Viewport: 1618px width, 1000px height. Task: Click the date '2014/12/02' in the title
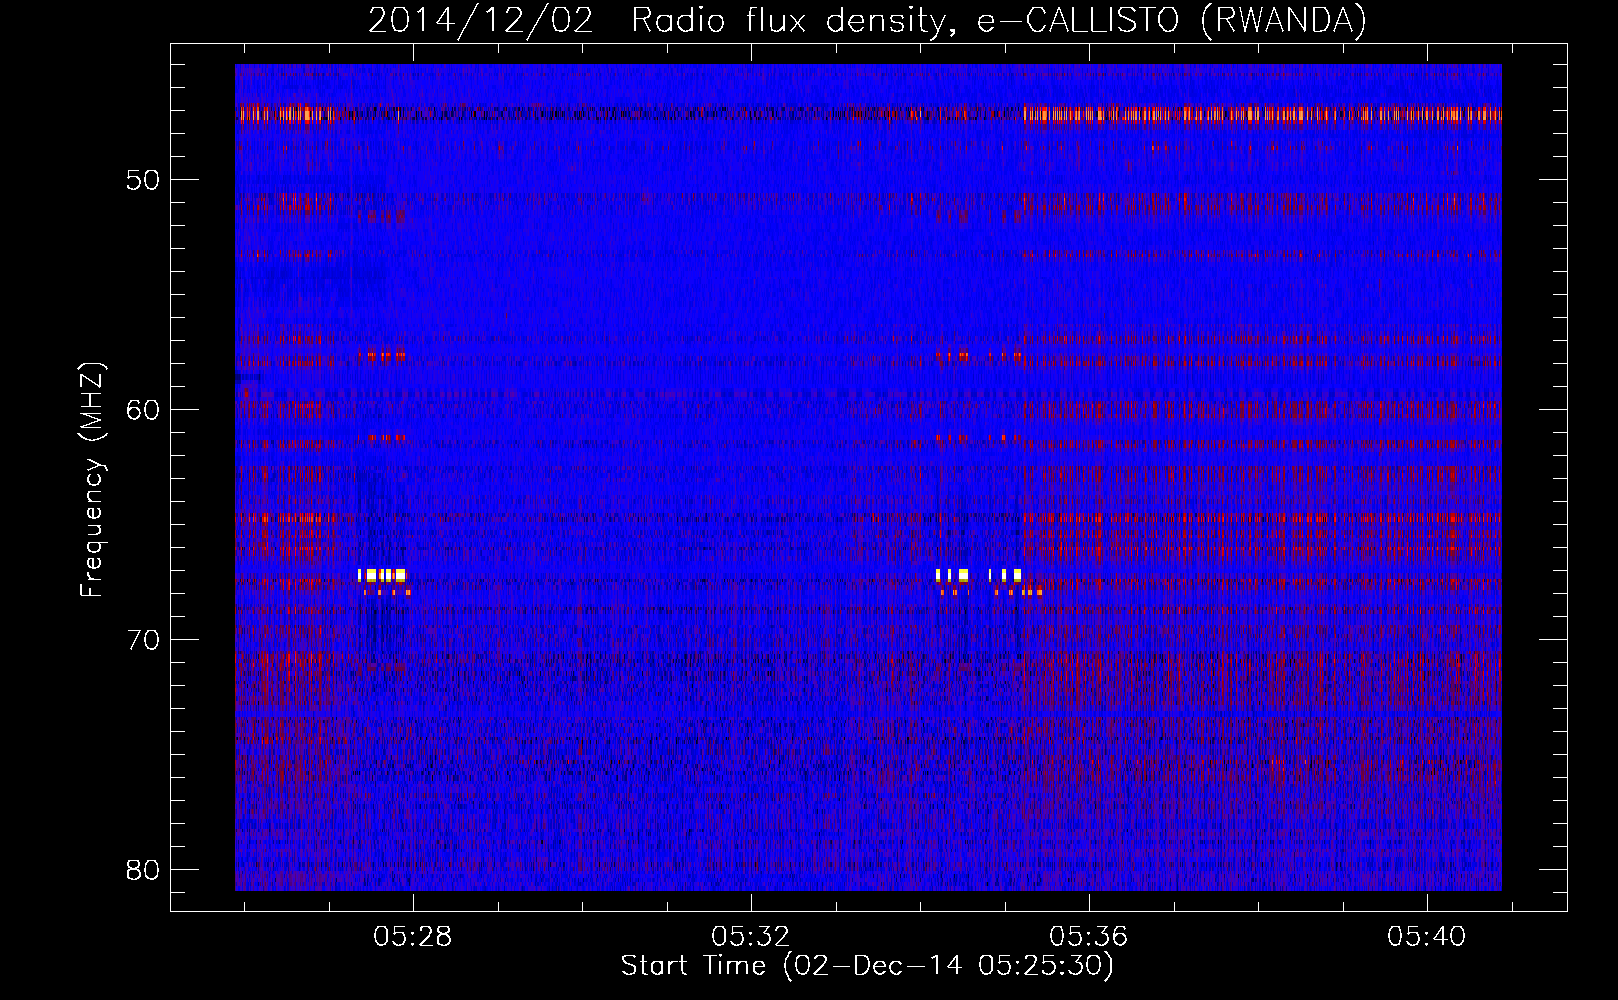coord(480,21)
